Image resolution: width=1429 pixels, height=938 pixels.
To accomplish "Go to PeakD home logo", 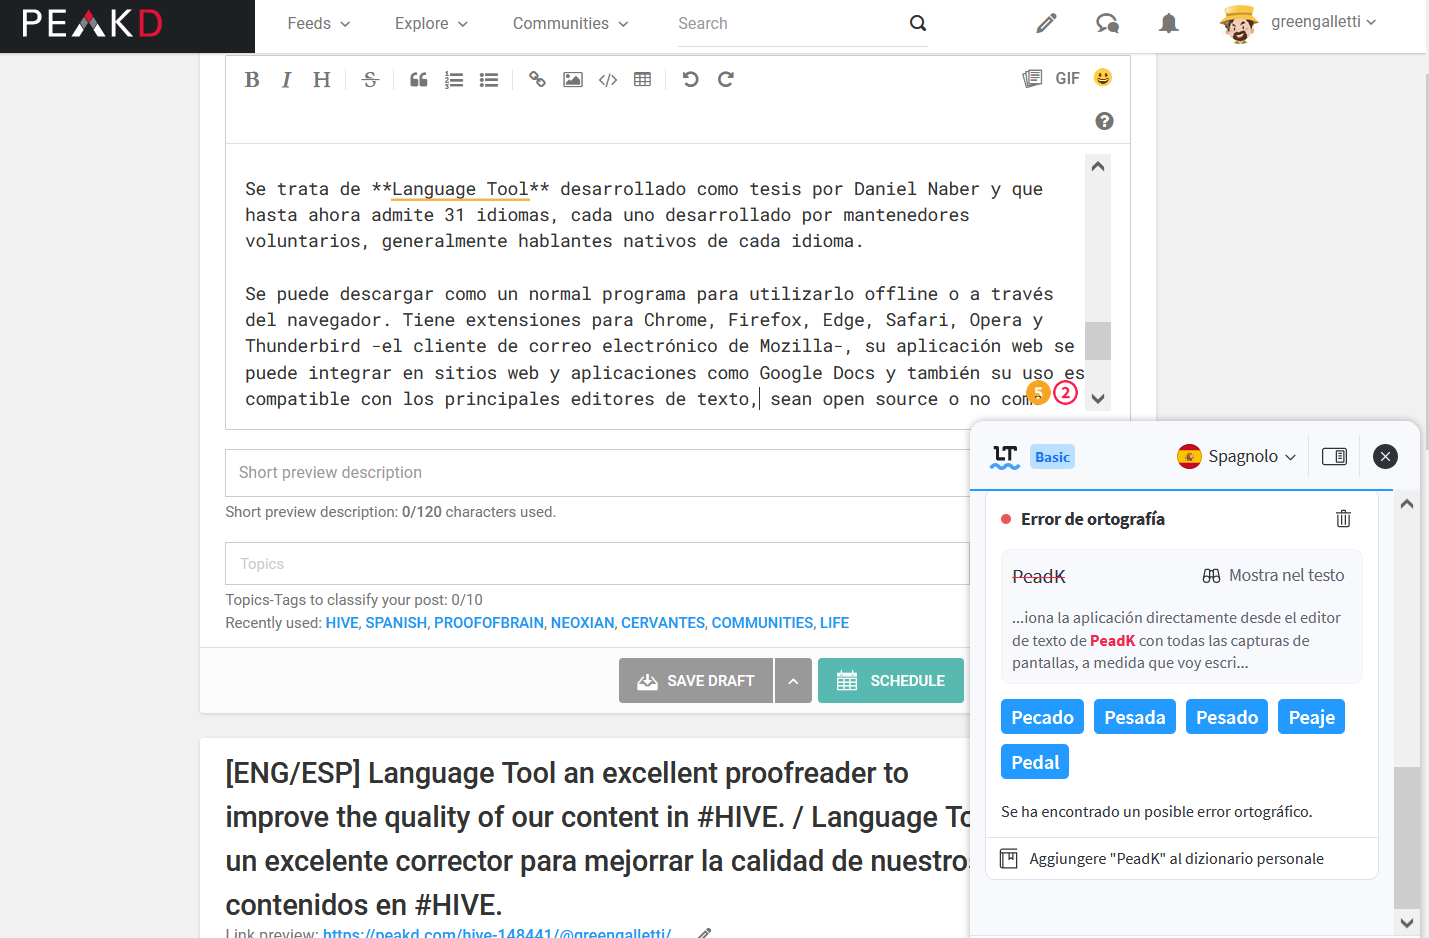I will pos(92,23).
